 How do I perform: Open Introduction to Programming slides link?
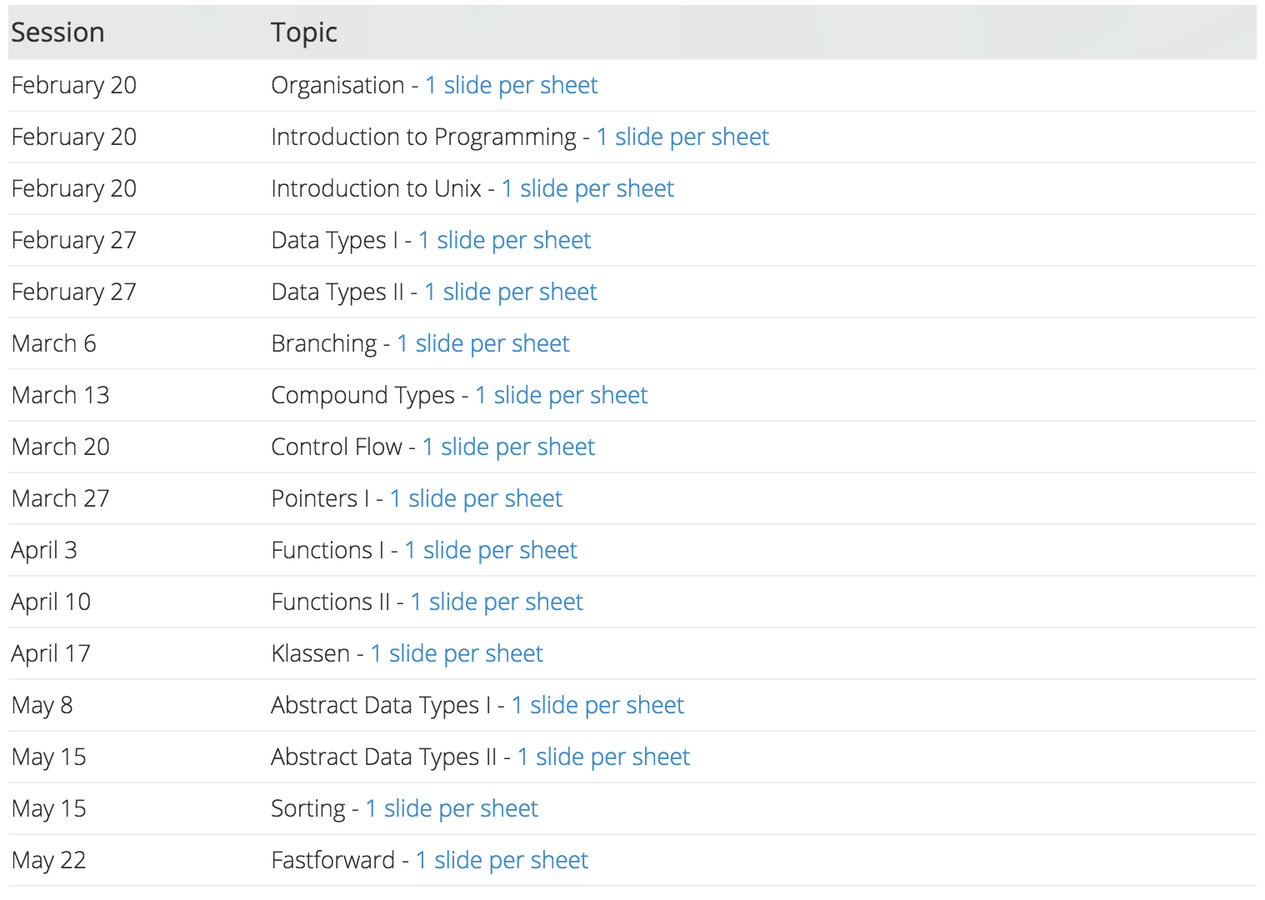tap(683, 137)
